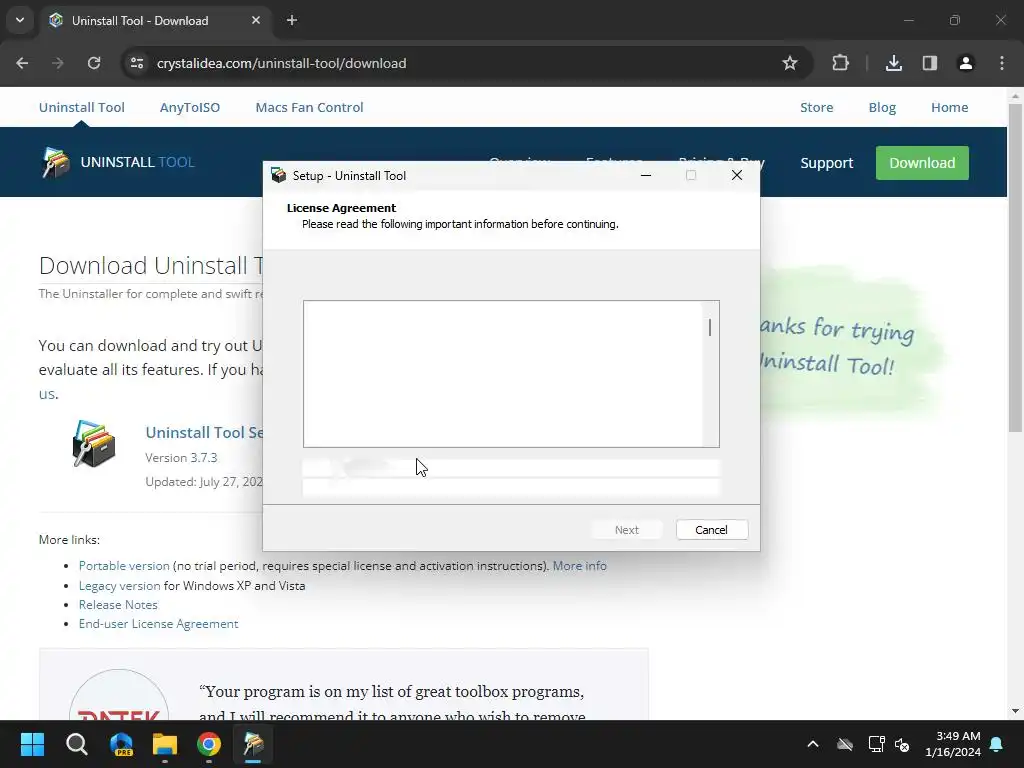Click the Uninstall Tool logo

tap(118, 162)
